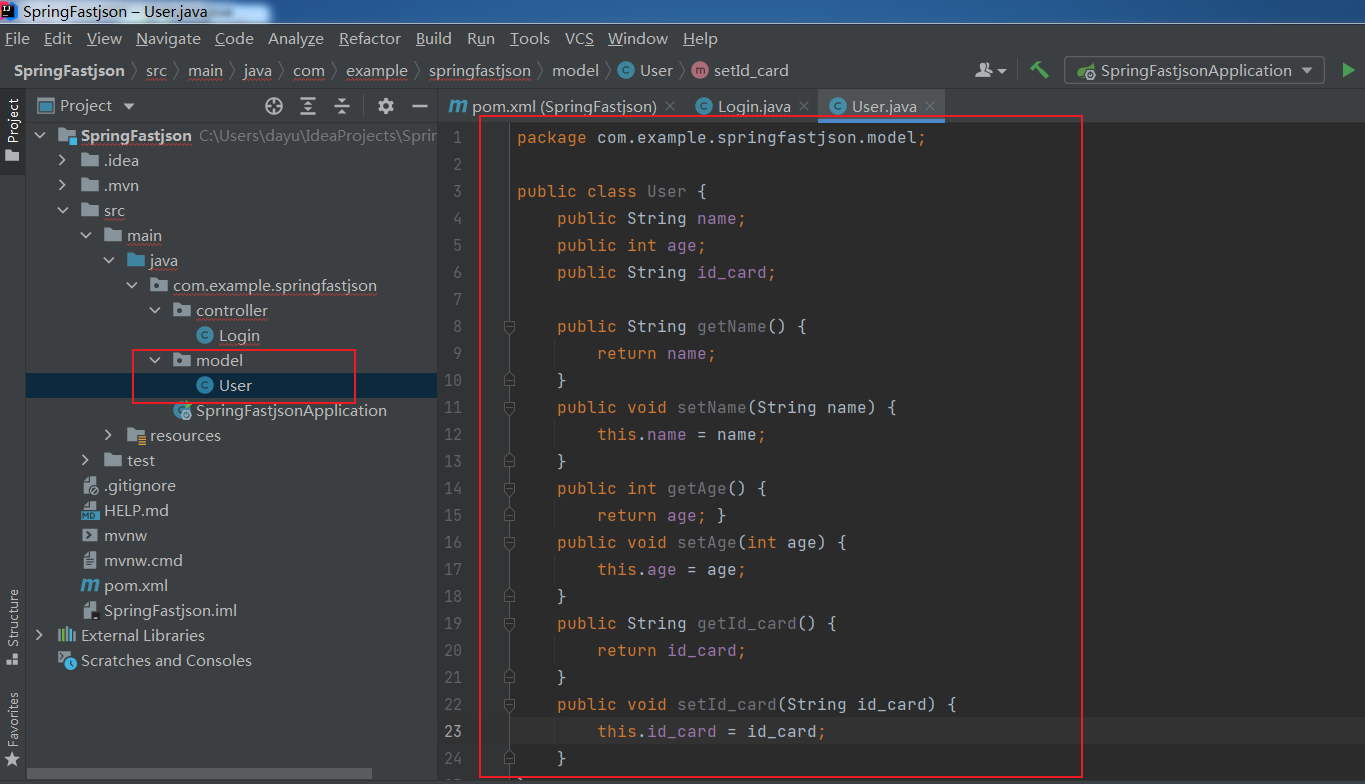
Task: Open the Build menu
Action: click(x=434, y=39)
